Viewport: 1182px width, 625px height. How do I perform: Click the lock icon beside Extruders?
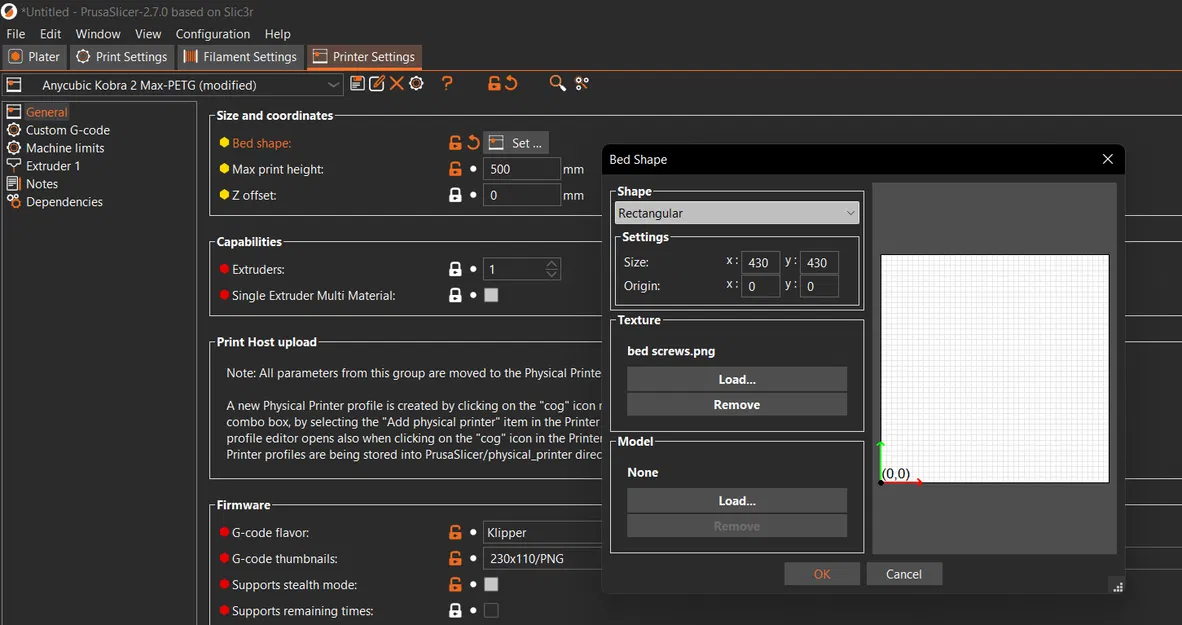click(x=455, y=269)
